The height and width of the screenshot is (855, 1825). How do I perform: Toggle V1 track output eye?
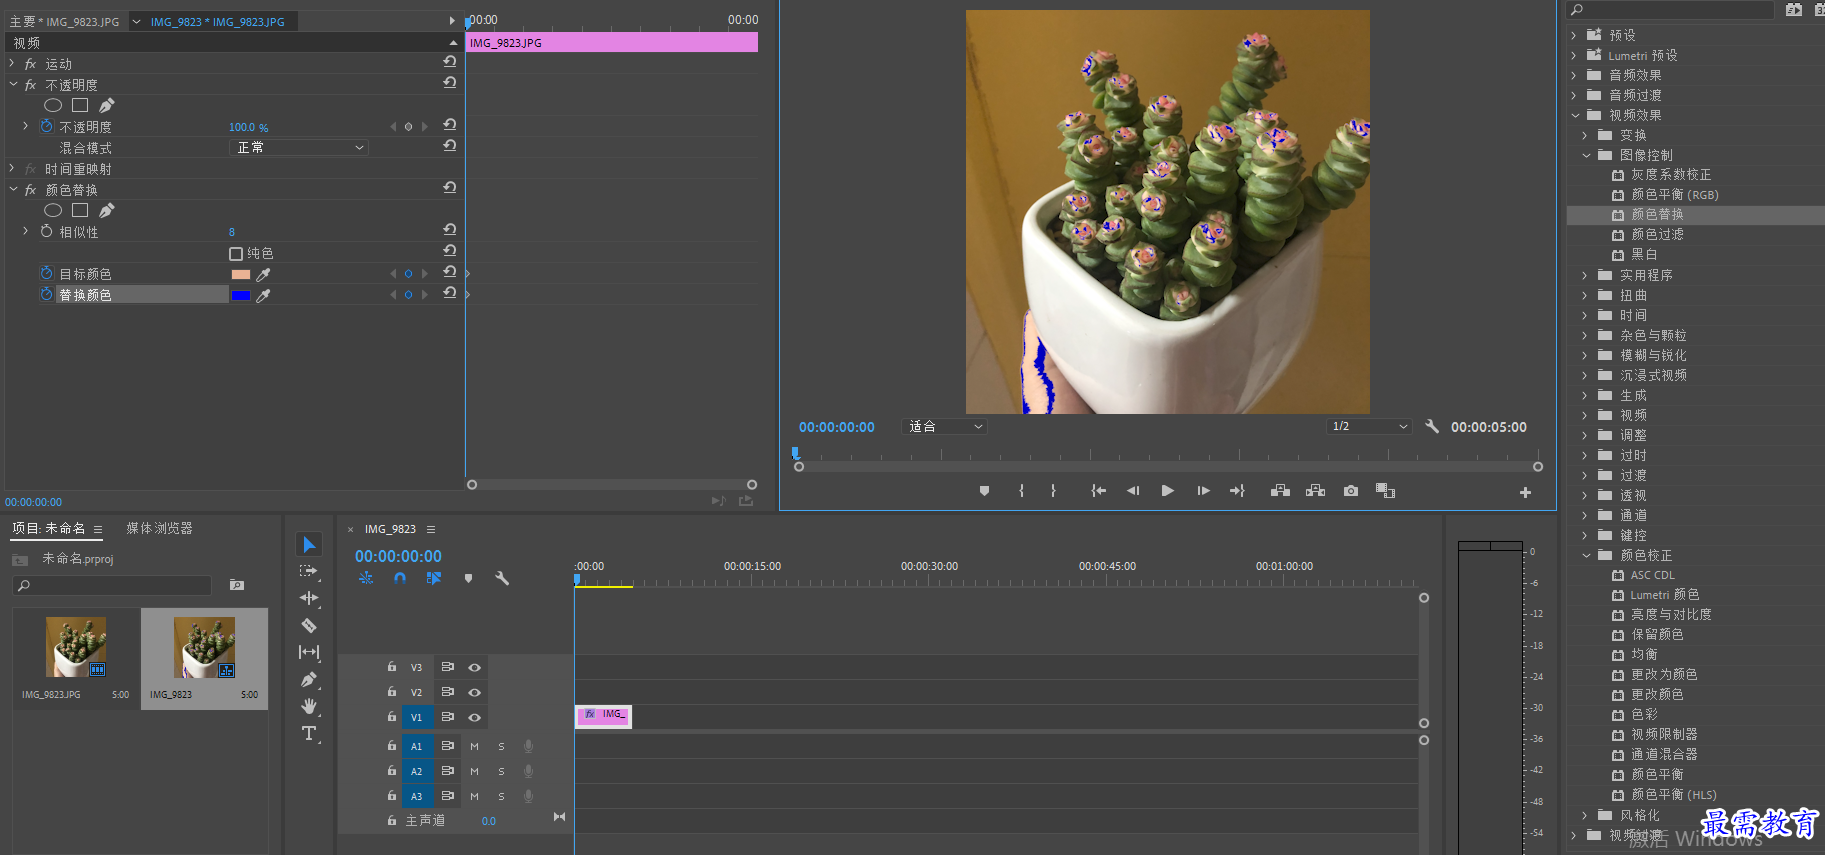[475, 717]
